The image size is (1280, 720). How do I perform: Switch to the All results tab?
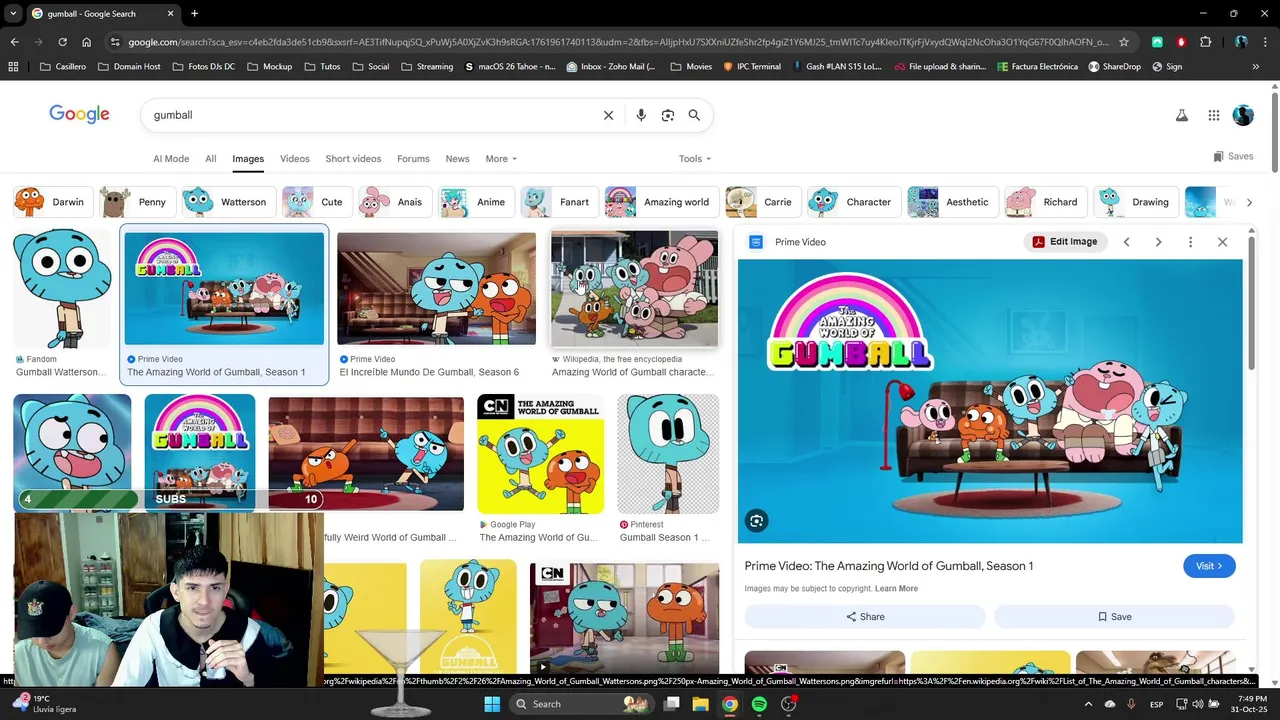pyautogui.click(x=211, y=159)
